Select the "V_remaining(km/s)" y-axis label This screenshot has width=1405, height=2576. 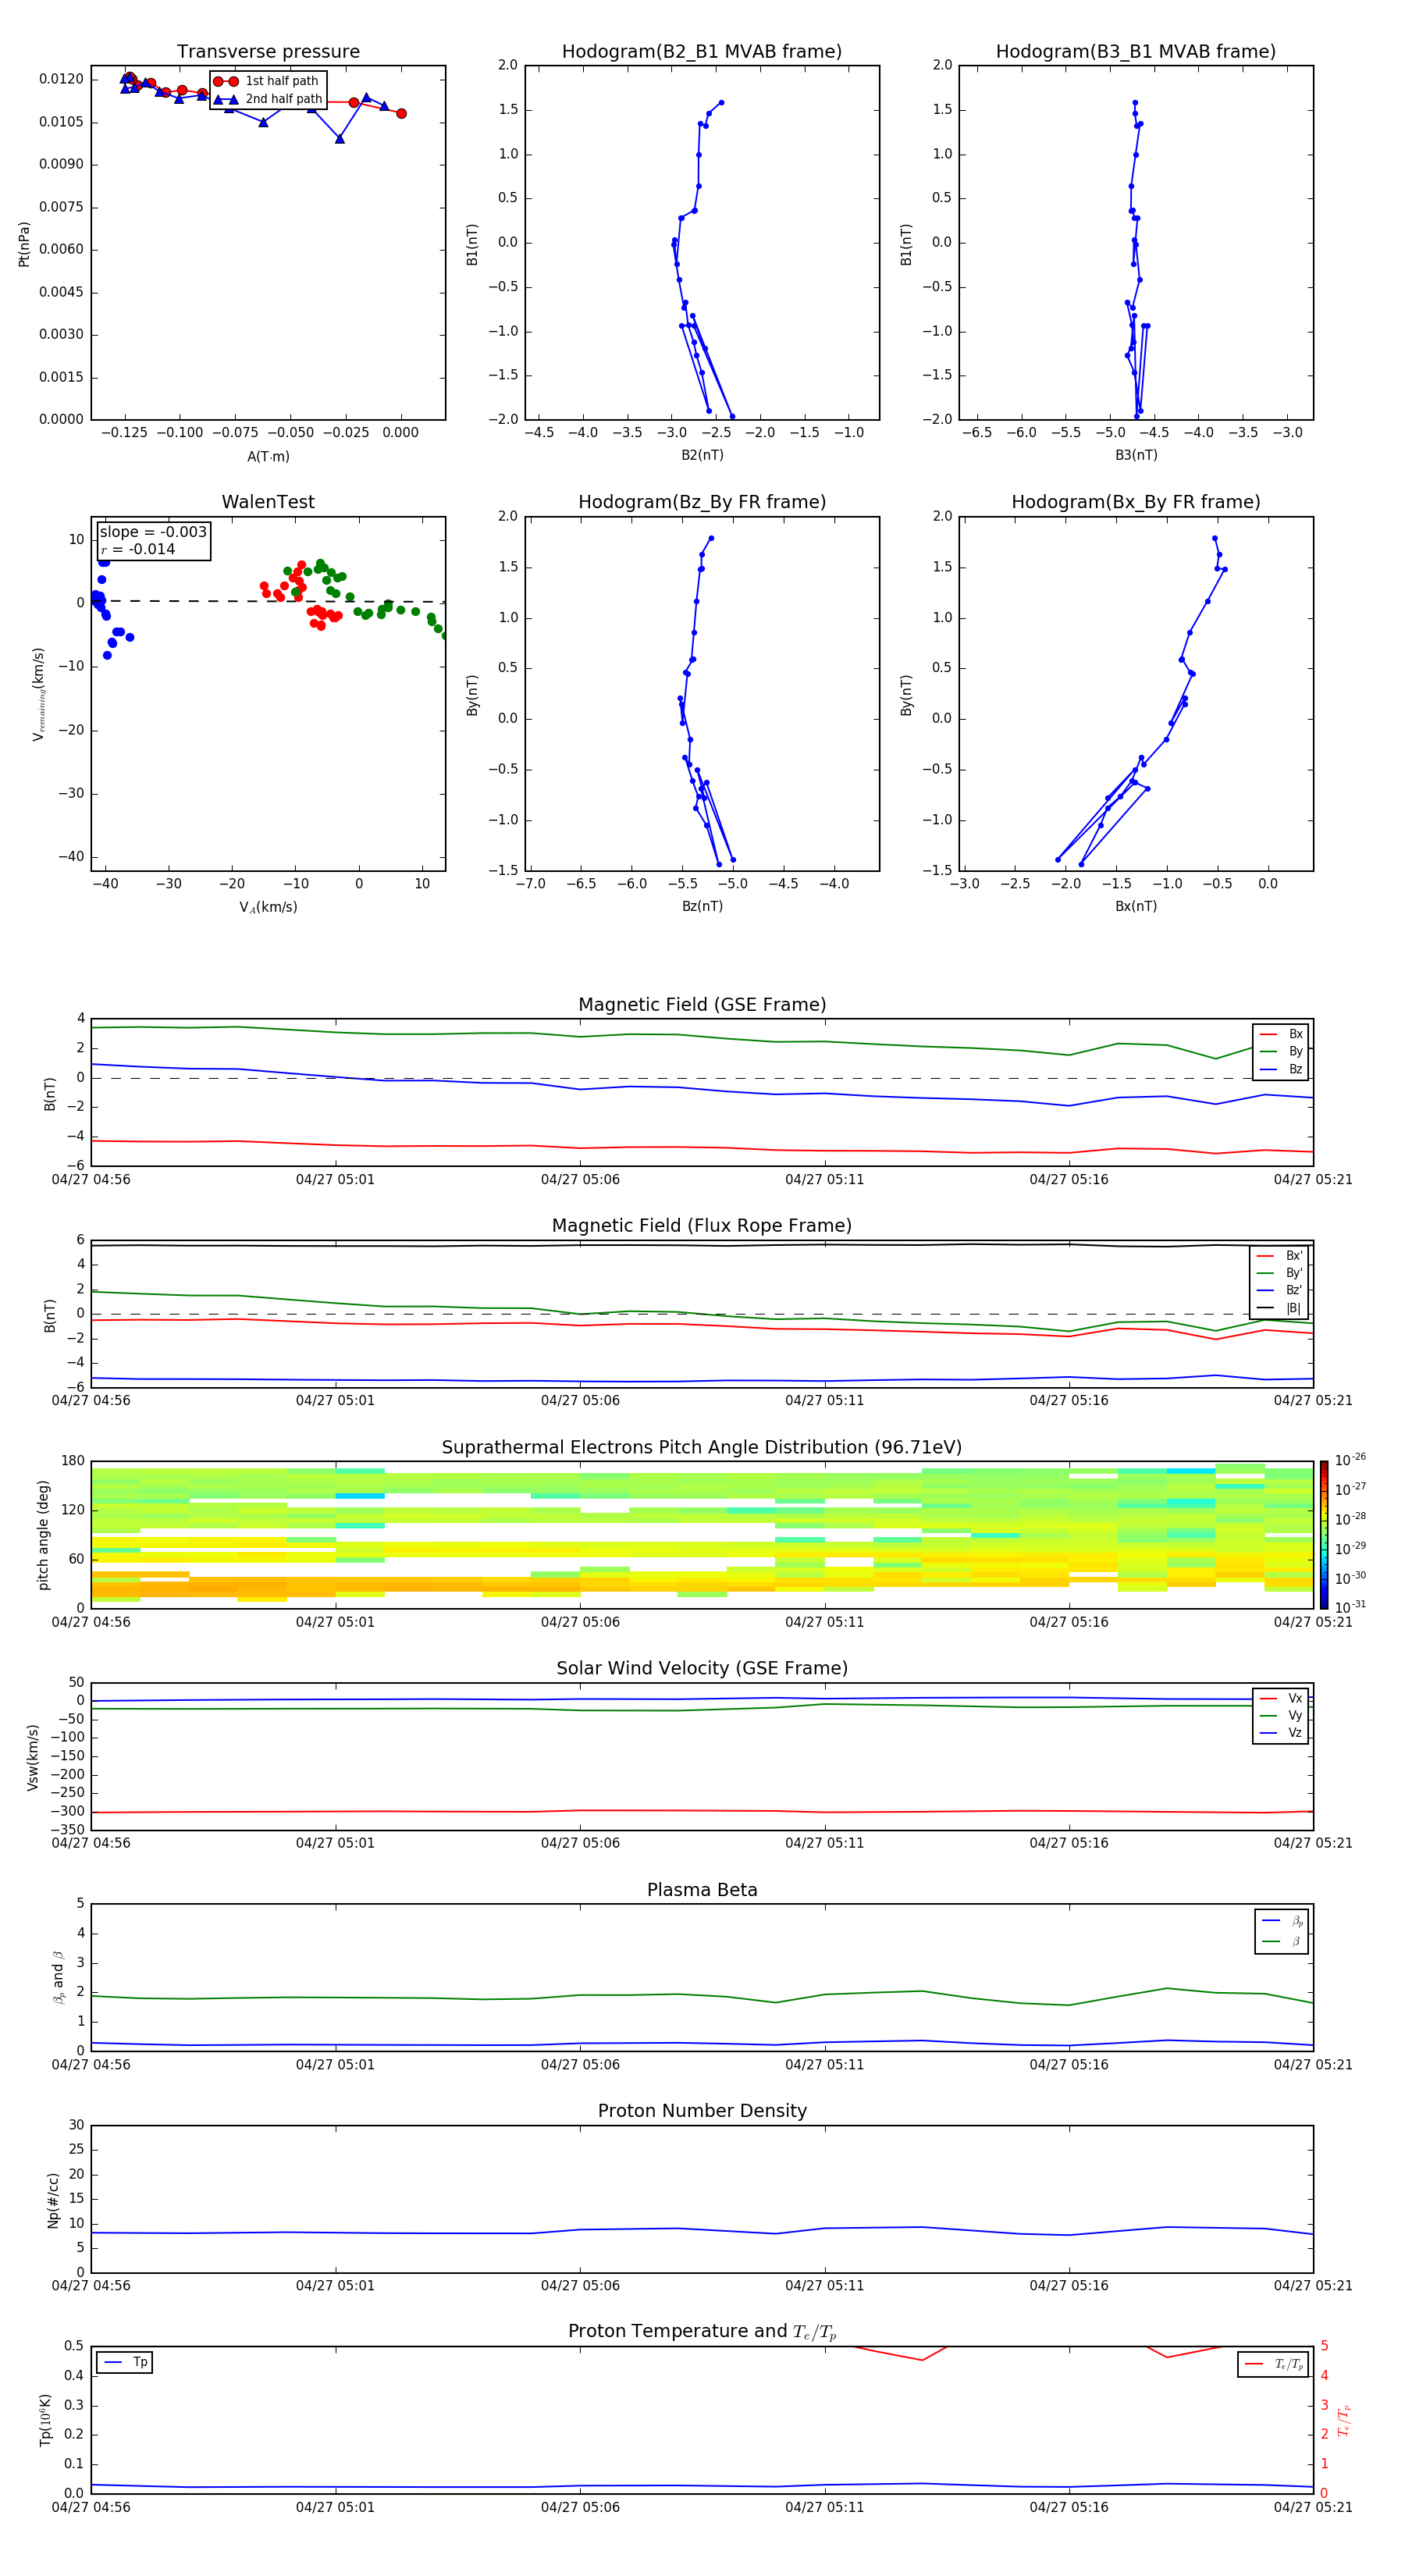tap(38, 694)
